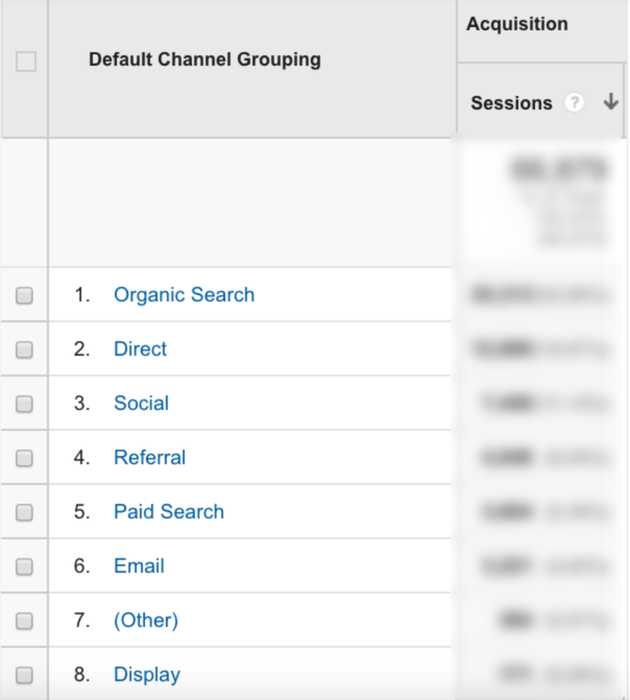
Task: Click the Social channel link
Action: pyautogui.click(x=141, y=403)
